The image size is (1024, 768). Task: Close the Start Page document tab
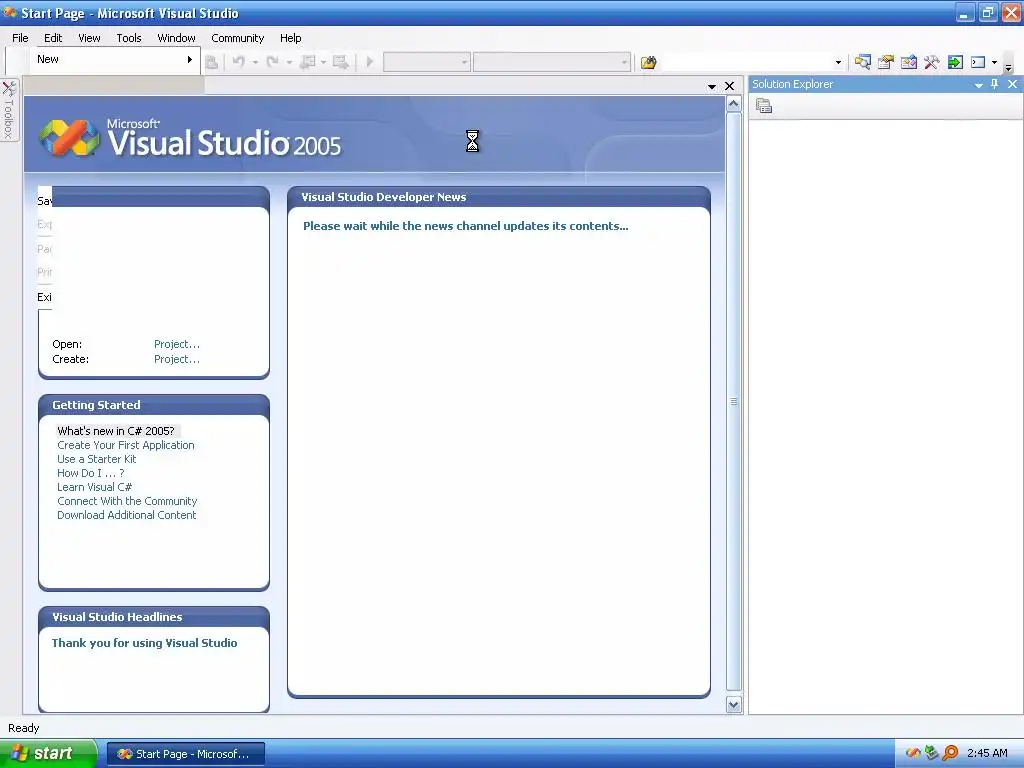pyautogui.click(x=729, y=86)
